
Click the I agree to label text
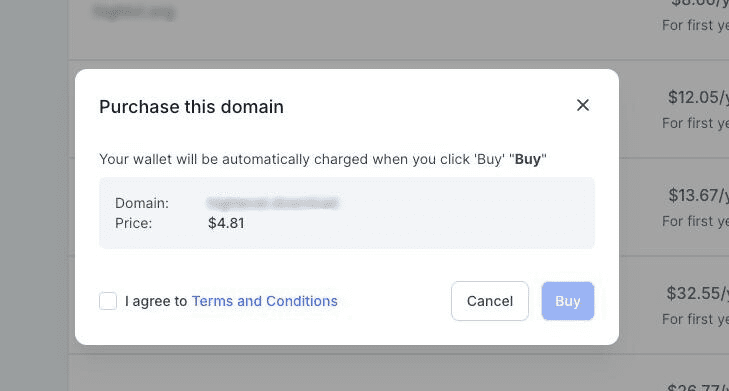[x=156, y=301]
